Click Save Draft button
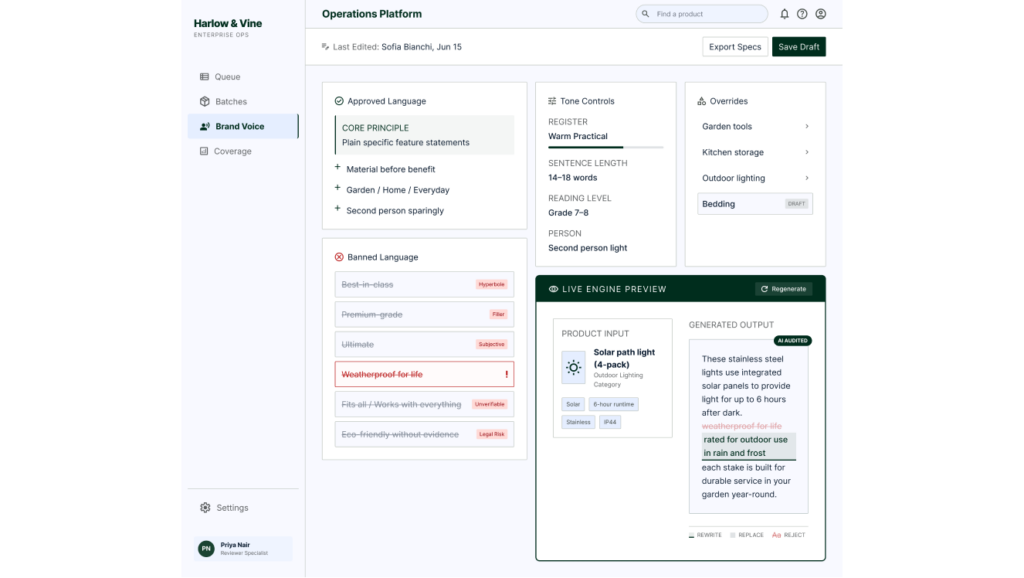Image resolution: width=1024 pixels, height=578 pixels. [799, 46]
